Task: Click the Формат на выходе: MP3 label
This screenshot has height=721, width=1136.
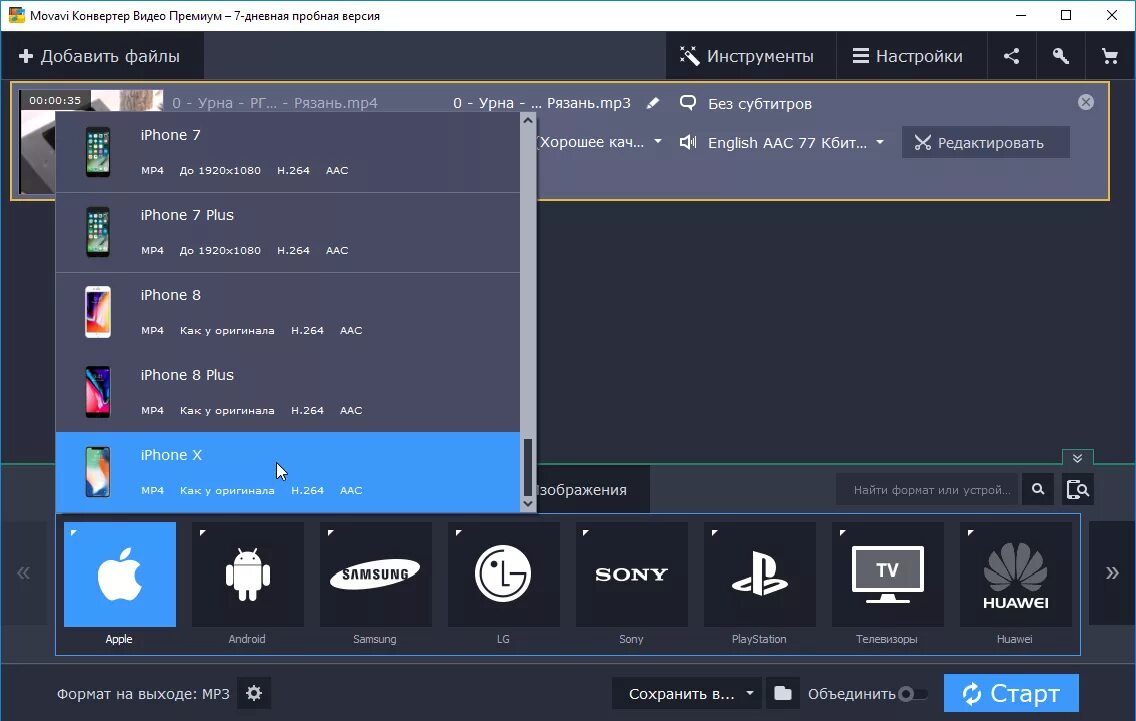Action: [x=143, y=693]
